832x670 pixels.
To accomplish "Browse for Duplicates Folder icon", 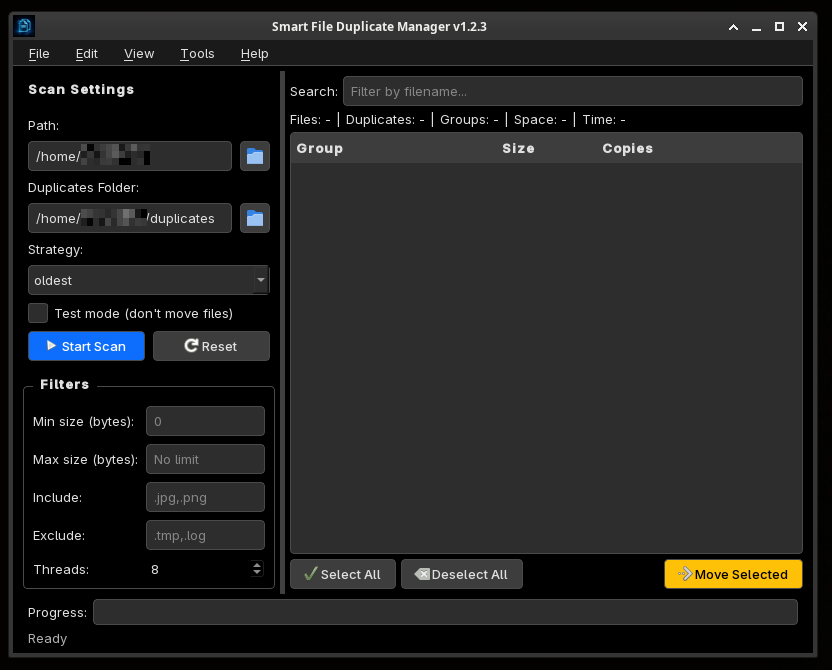I will [x=255, y=218].
